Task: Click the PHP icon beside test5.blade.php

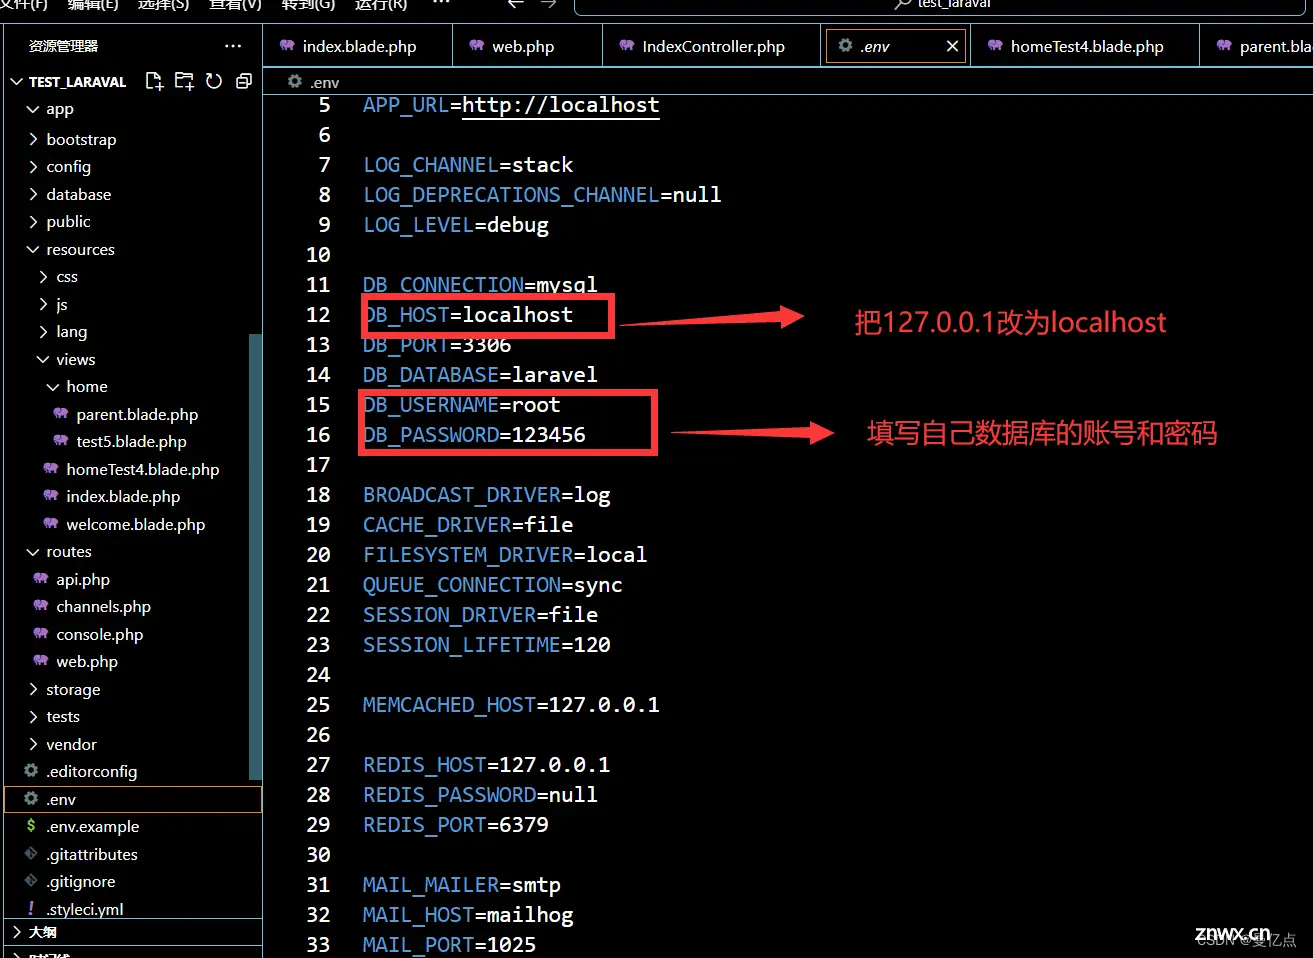Action: tap(61, 441)
